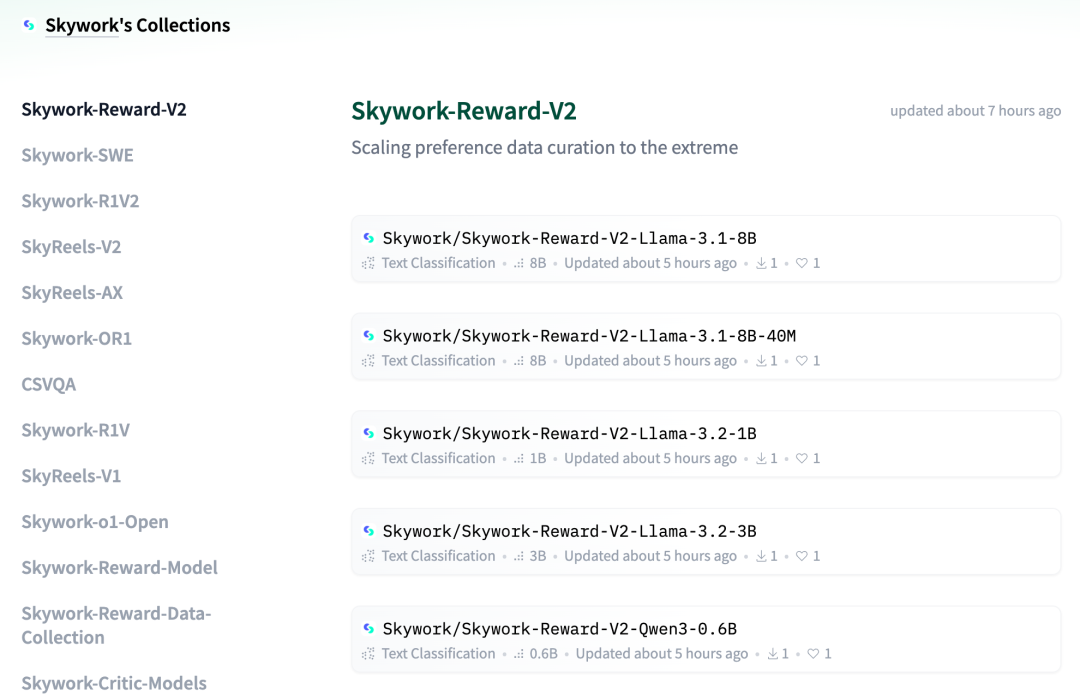Click the Skywork's Collections header link
Screen dimensions: 1080x695
(138, 25)
